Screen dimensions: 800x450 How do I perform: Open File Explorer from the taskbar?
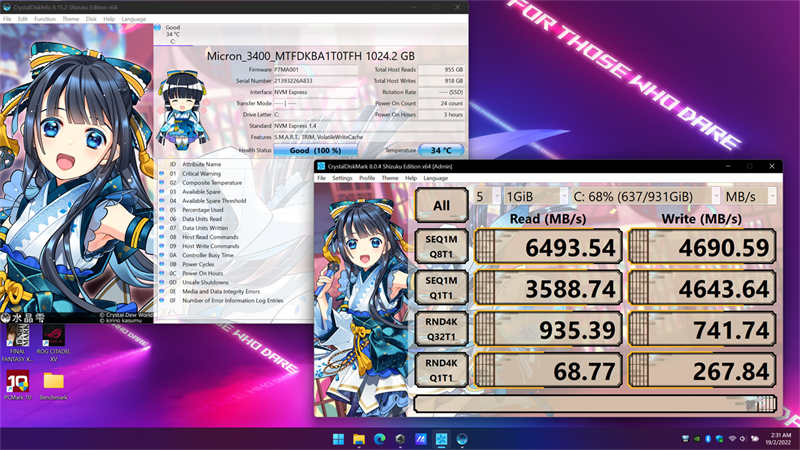(359, 439)
